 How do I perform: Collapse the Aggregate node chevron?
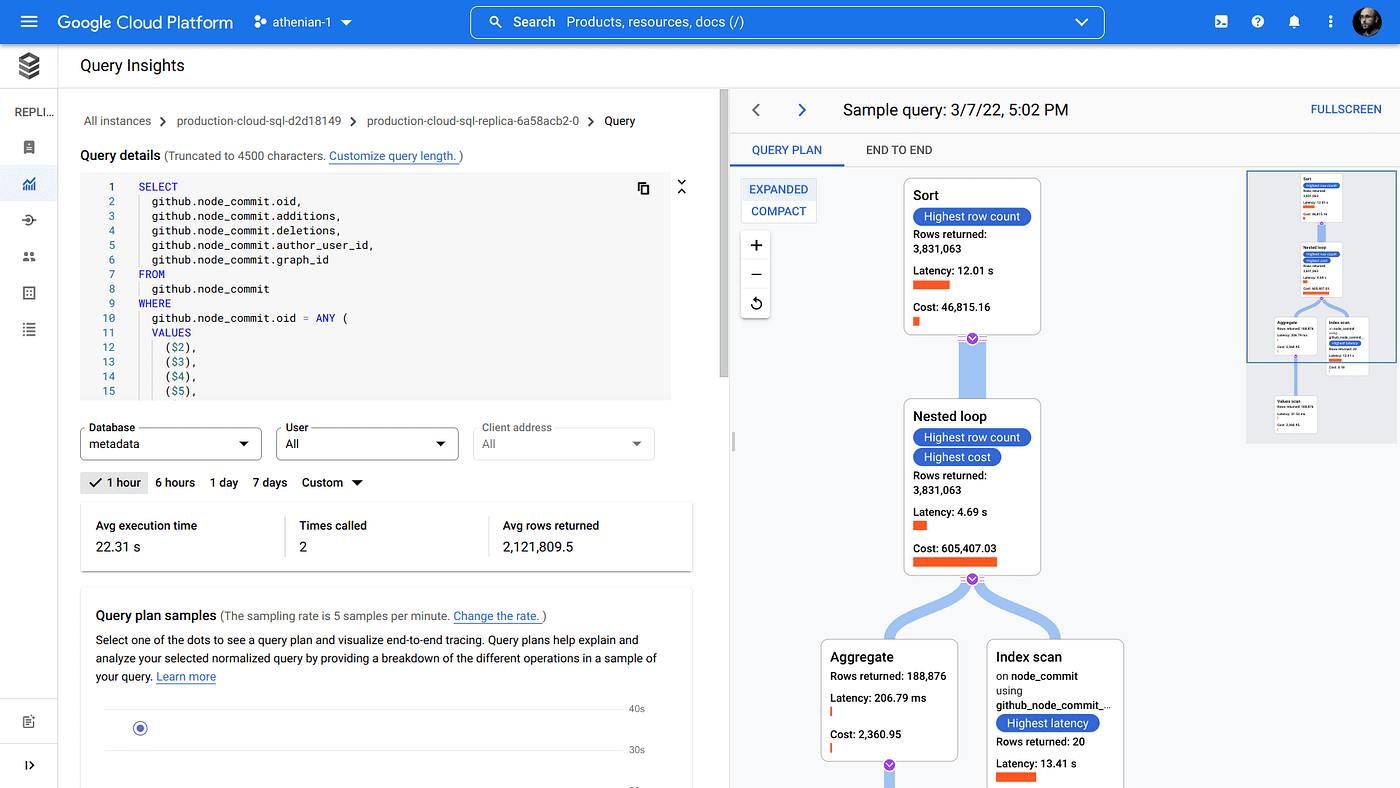[x=889, y=765]
